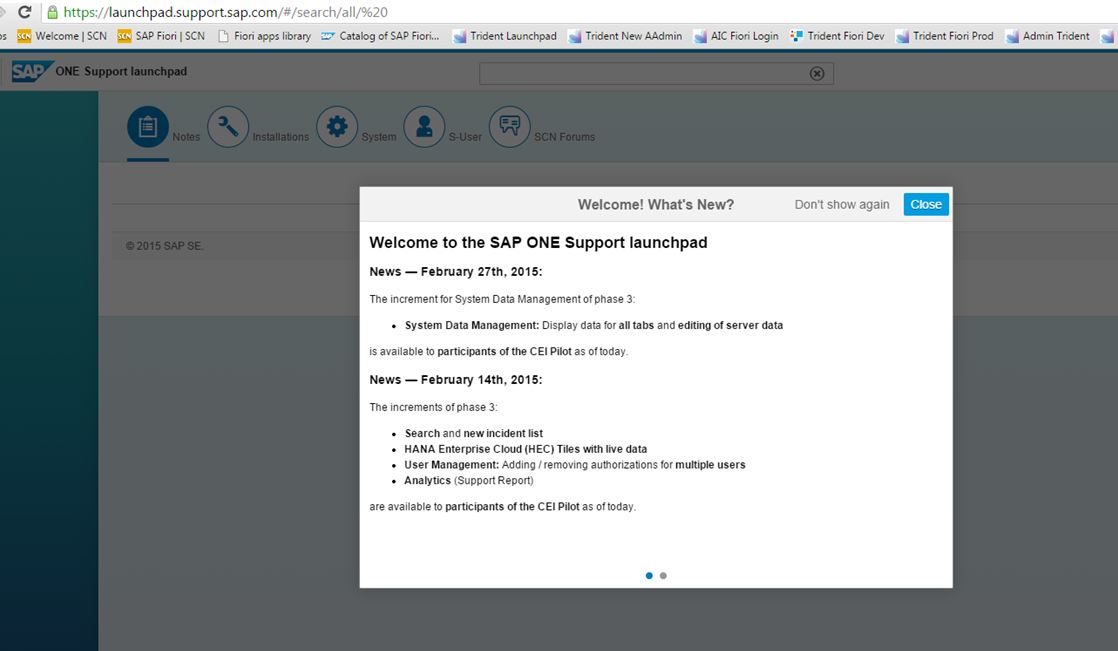The width and height of the screenshot is (1118, 651).
Task: Go to first page dot of dialog
Action: (649, 575)
